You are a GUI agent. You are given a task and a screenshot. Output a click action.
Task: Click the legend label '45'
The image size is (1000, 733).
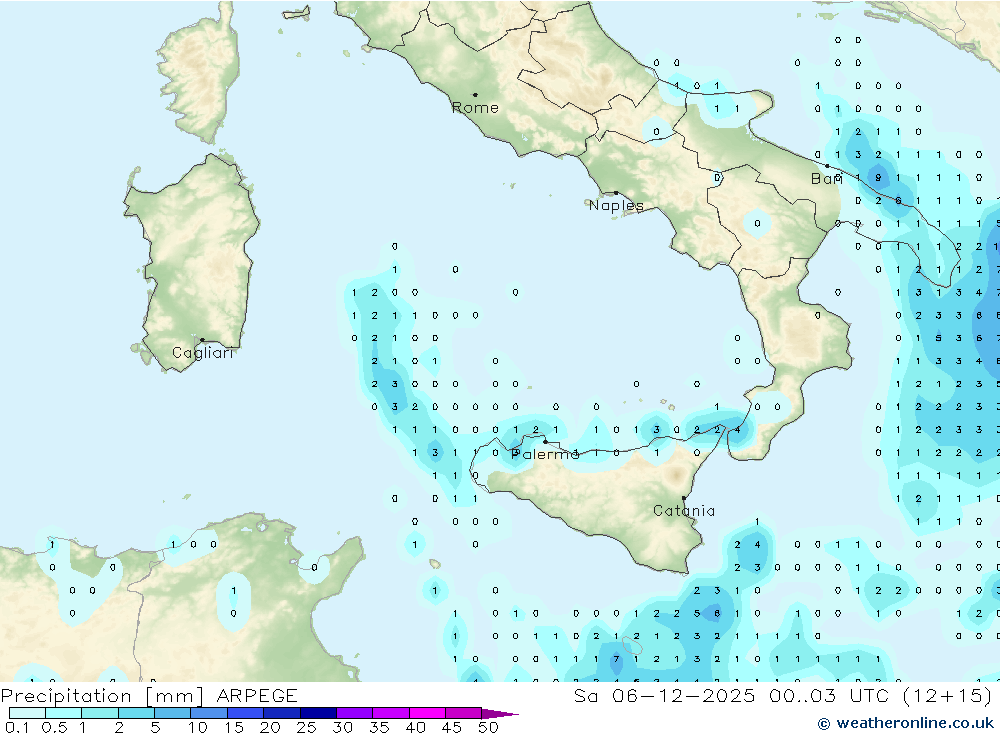coord(452,727)
